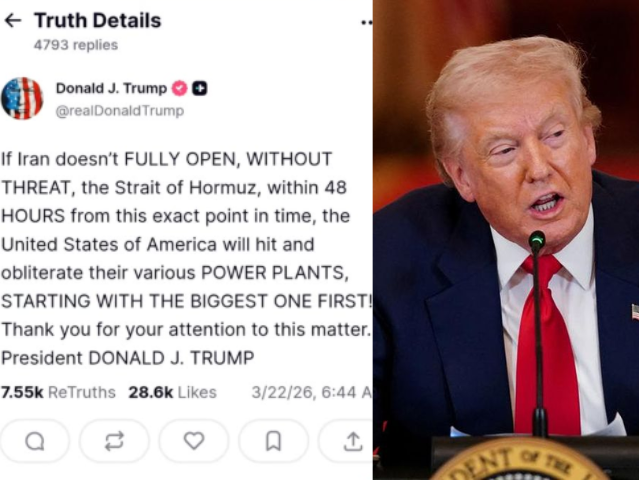Click the presidential seal on the podium

520,460
